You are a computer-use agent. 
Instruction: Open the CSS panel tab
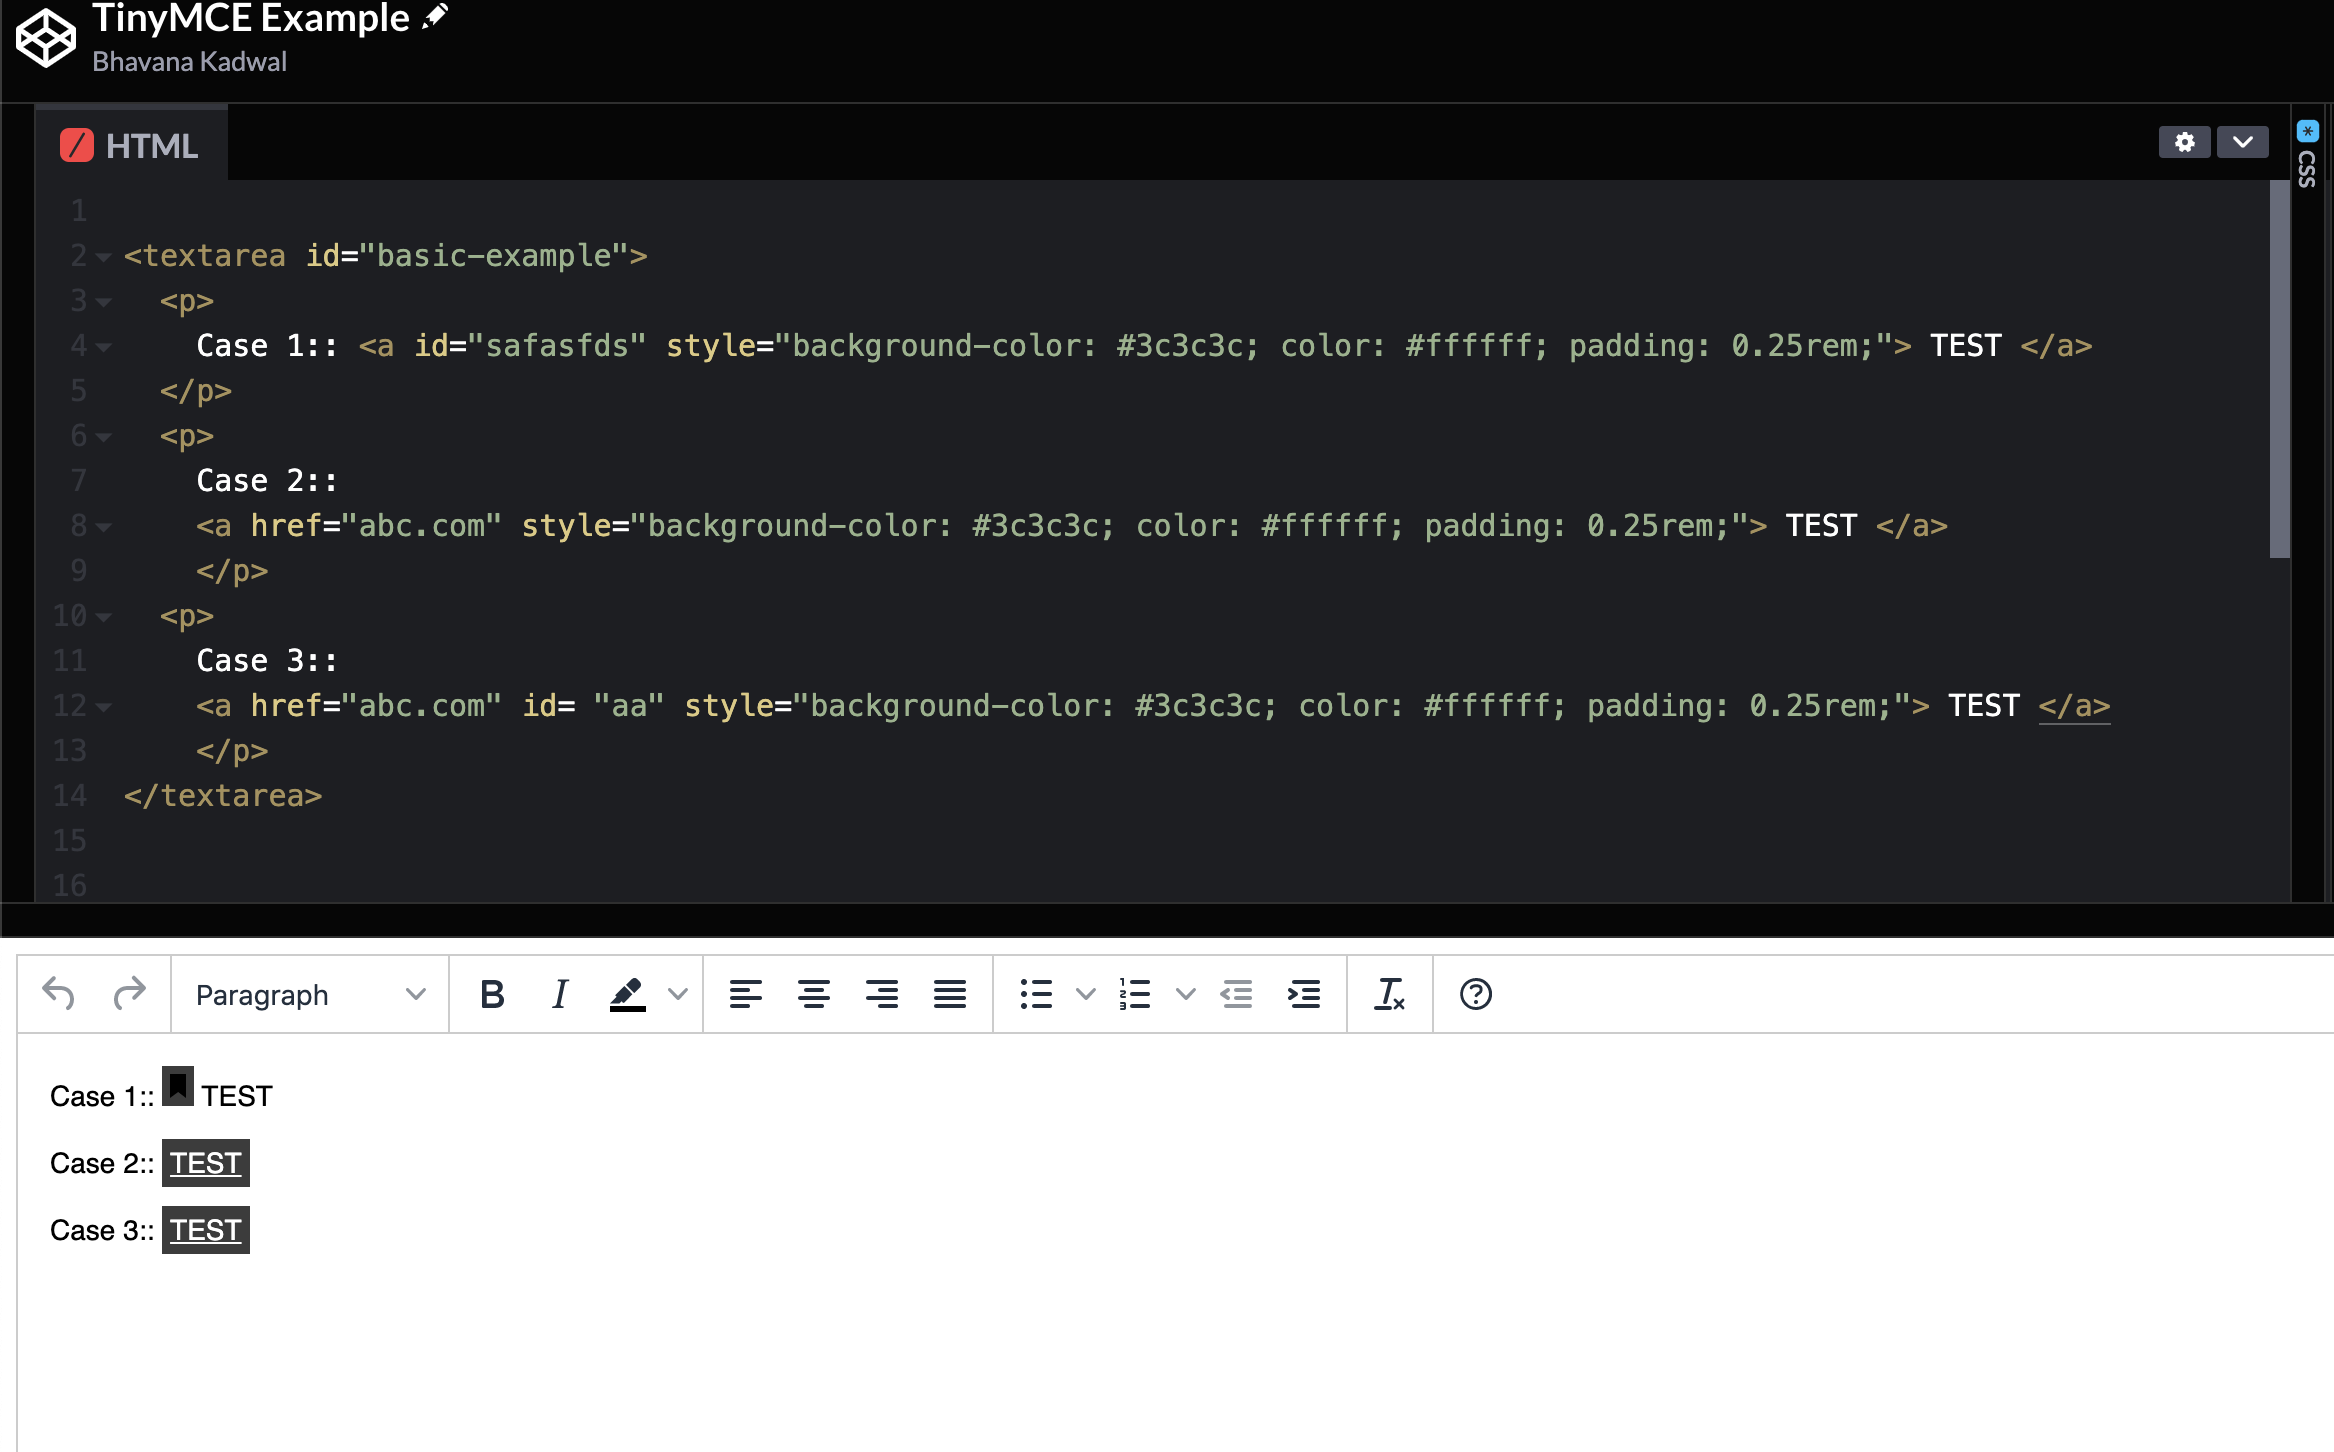click(2307, 170)
